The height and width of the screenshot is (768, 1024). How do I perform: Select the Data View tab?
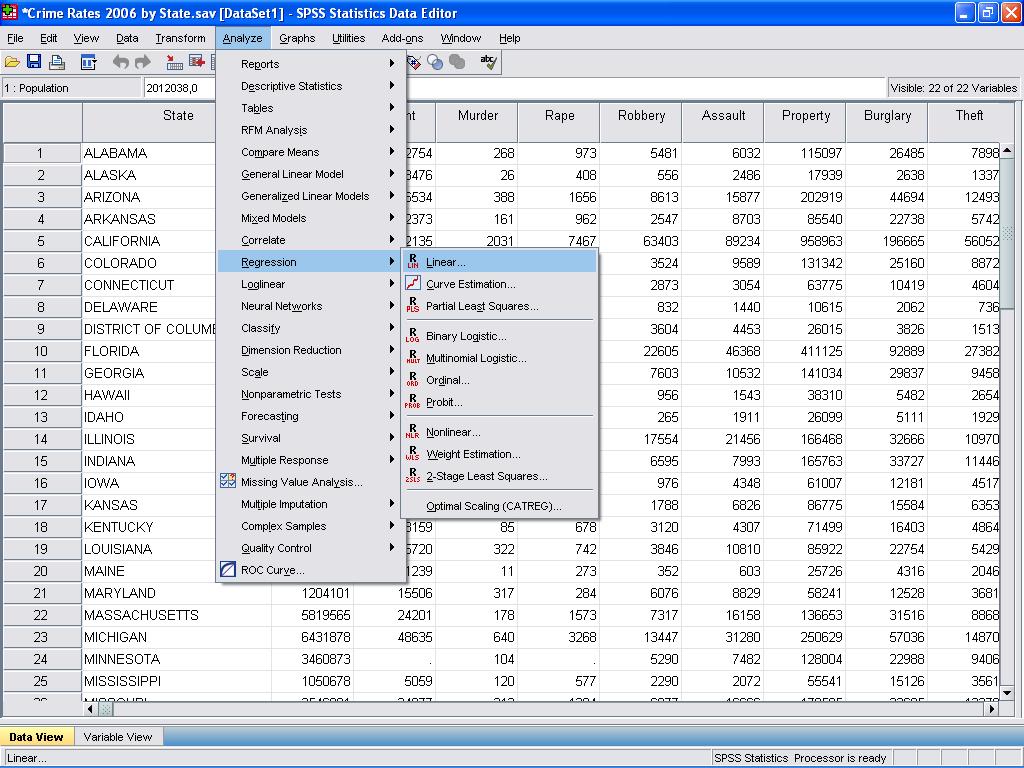(37, 736)
